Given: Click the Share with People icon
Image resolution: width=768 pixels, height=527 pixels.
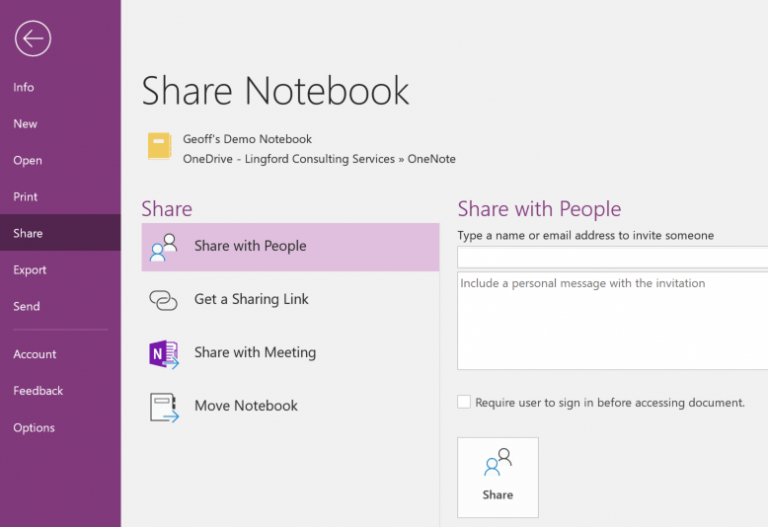Looking at the screenshot, I should (164, 247).
